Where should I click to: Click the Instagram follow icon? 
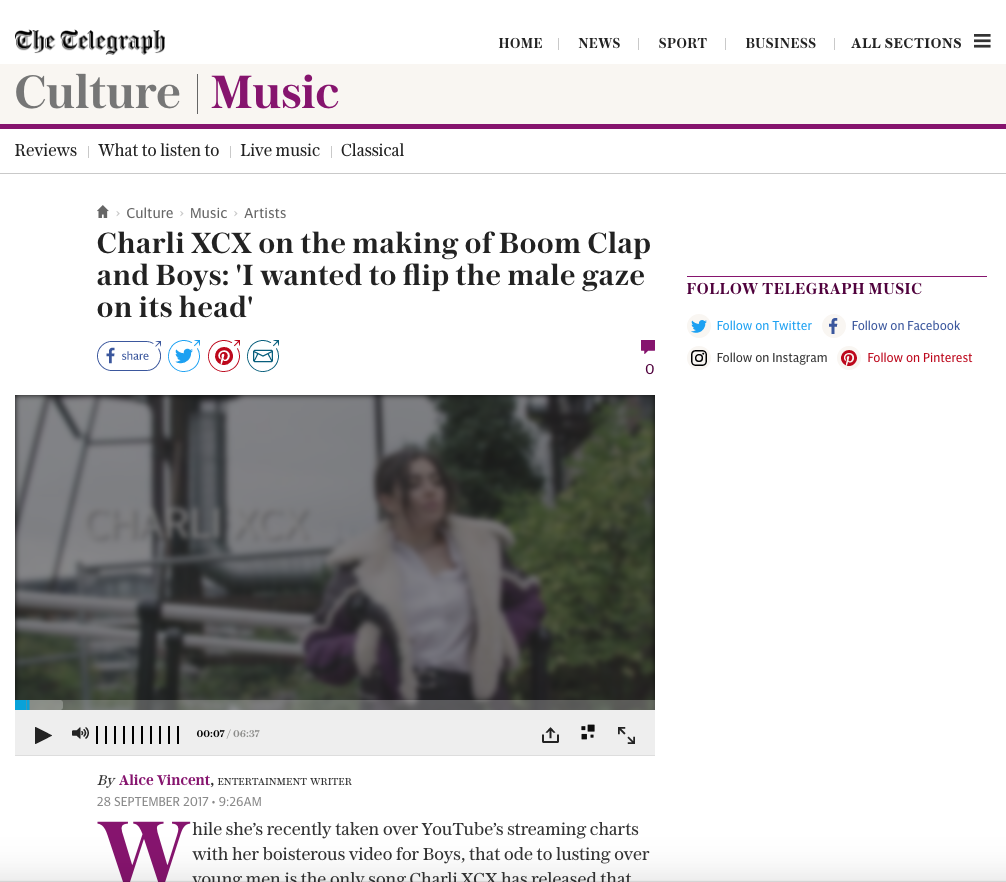pyautogui.click(x=699, y=358)
